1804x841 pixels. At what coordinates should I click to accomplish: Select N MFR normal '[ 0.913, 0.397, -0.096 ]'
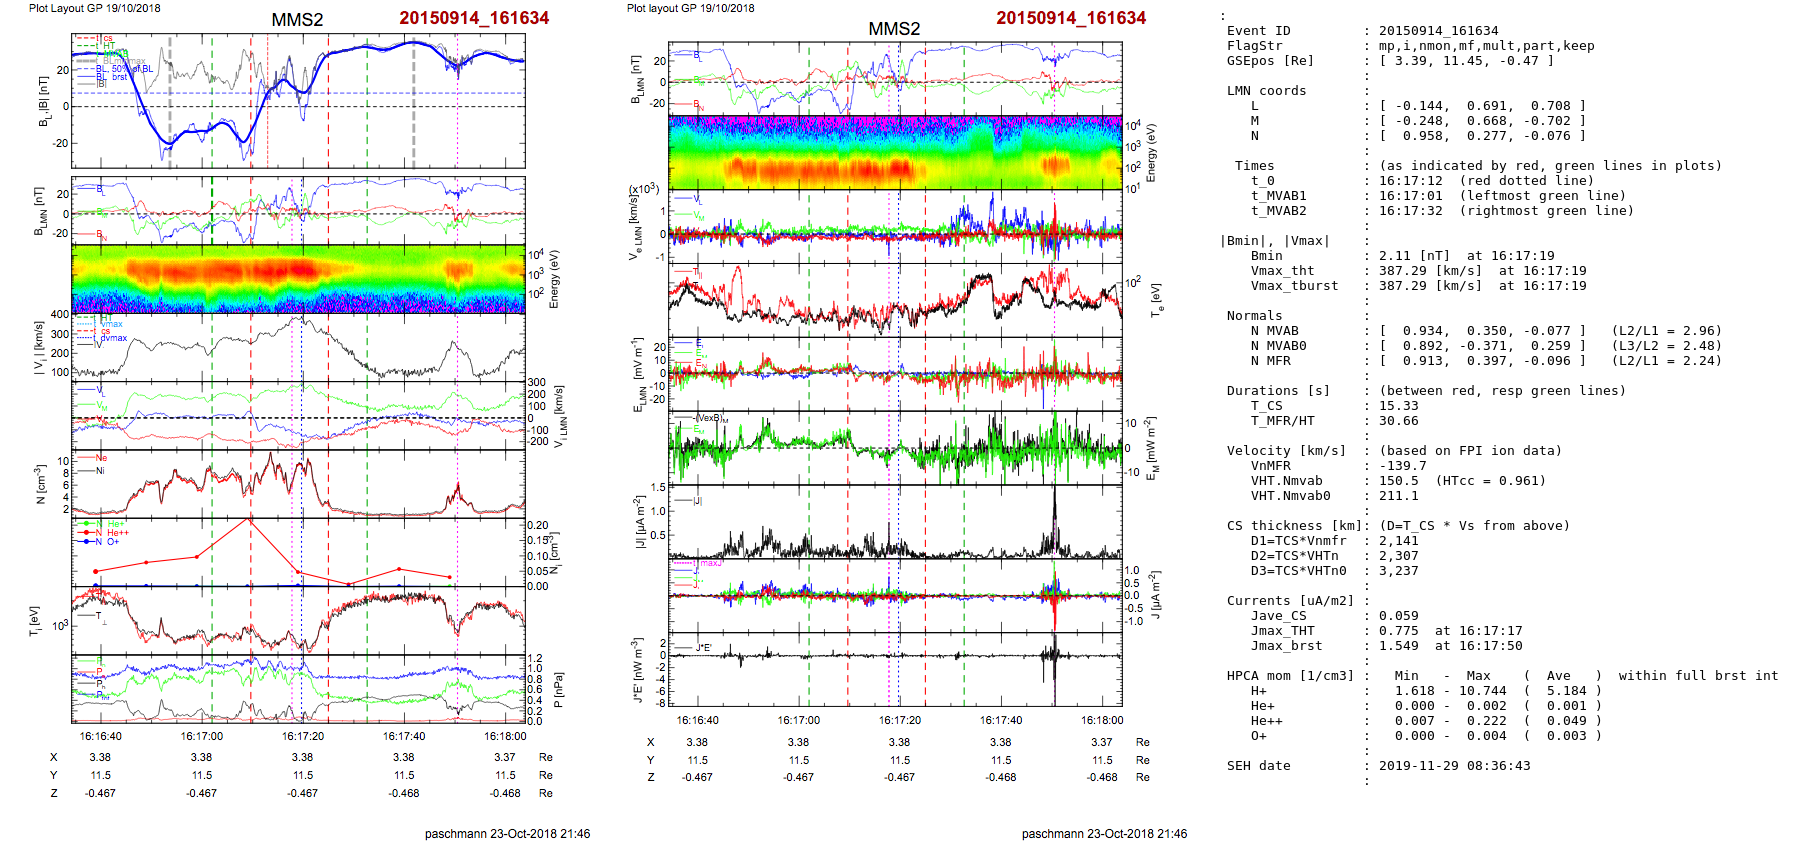pos(1483,361)
